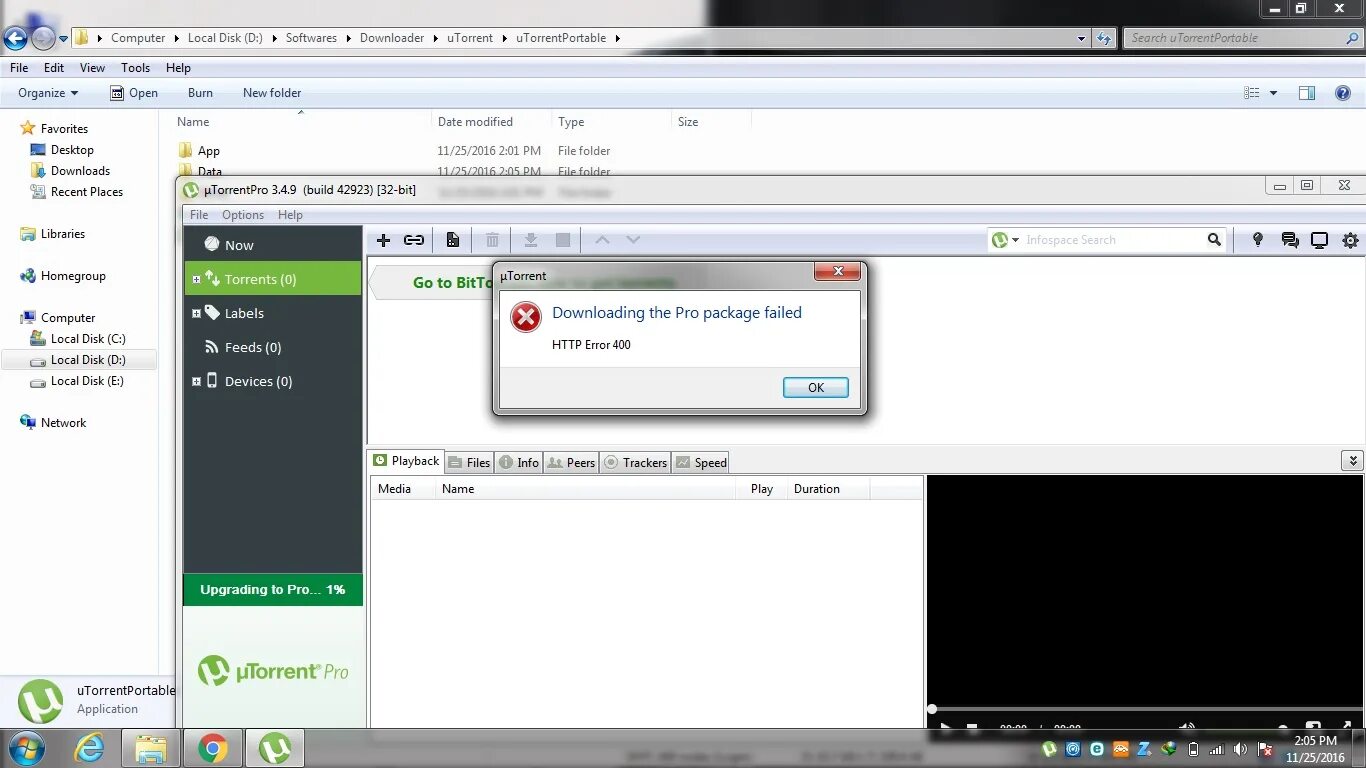The image size is (1366, 768).
Task: Open uTorrent File menu
Action: tap(199, 215)
